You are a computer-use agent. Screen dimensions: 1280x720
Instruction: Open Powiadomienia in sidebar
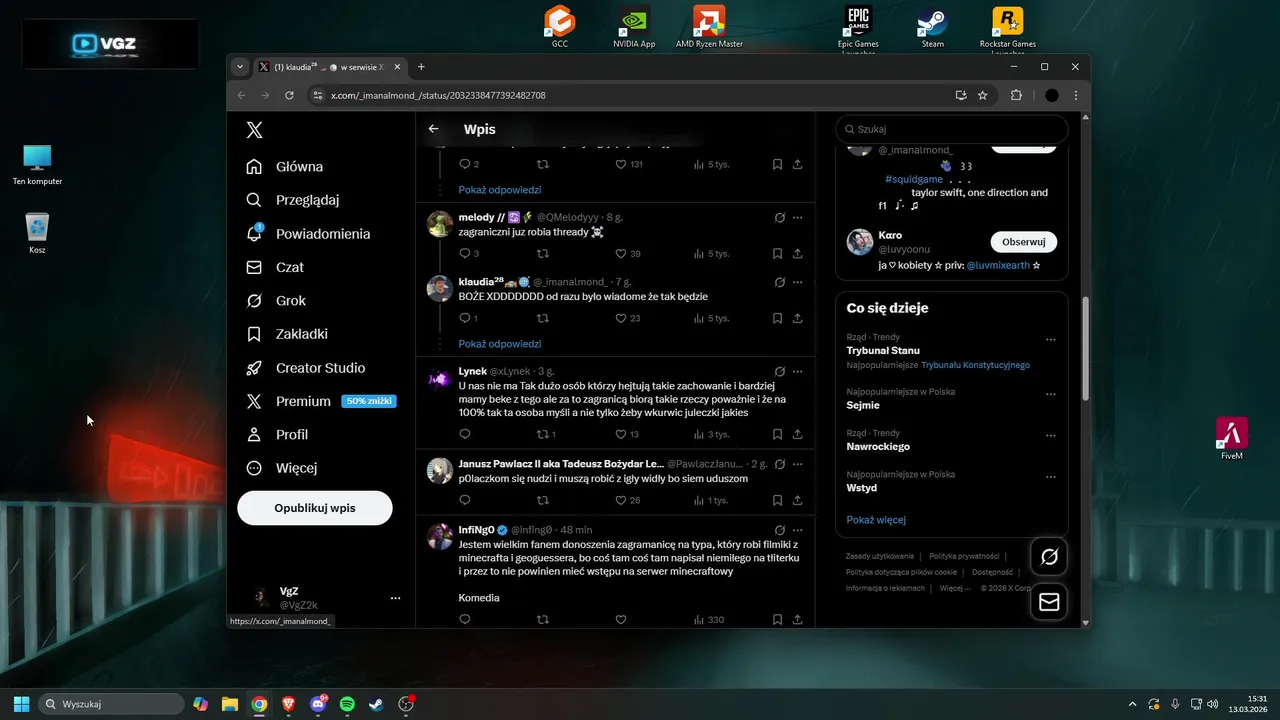pos(308,234)
